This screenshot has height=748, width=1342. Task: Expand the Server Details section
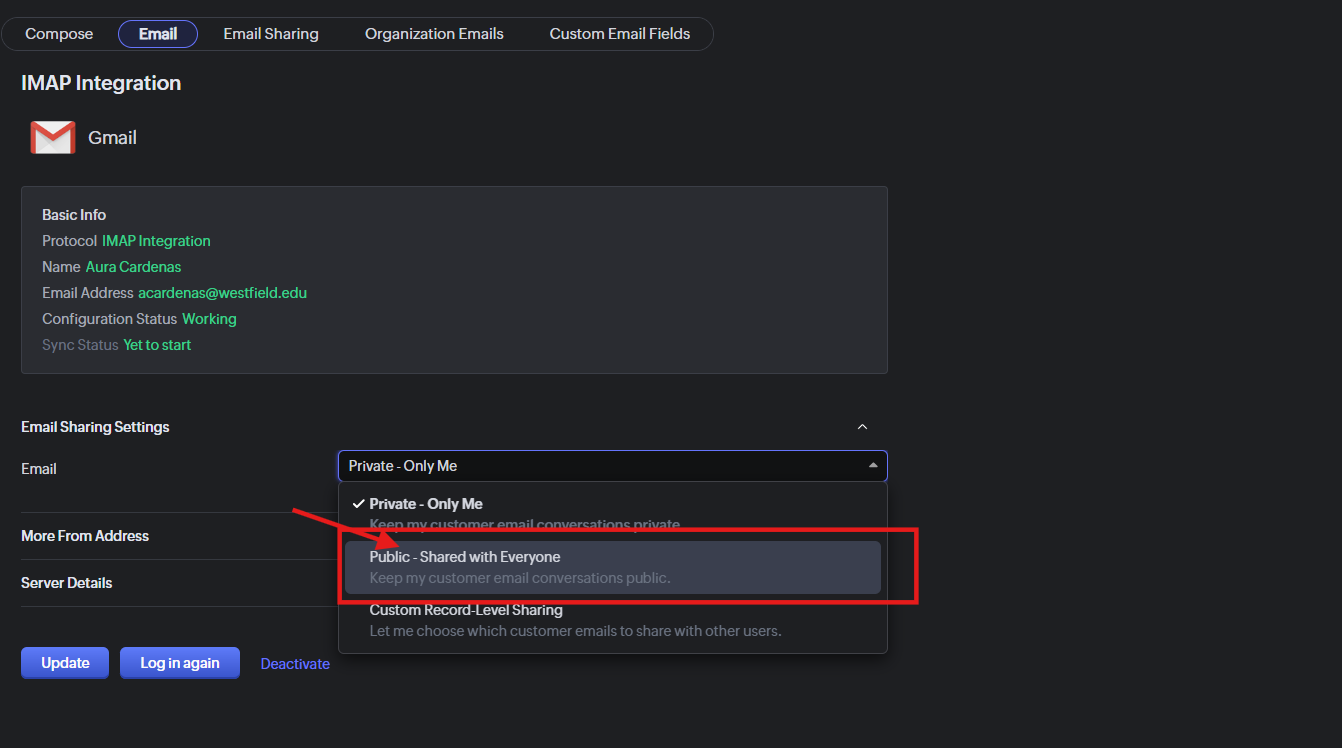(67, 583)
